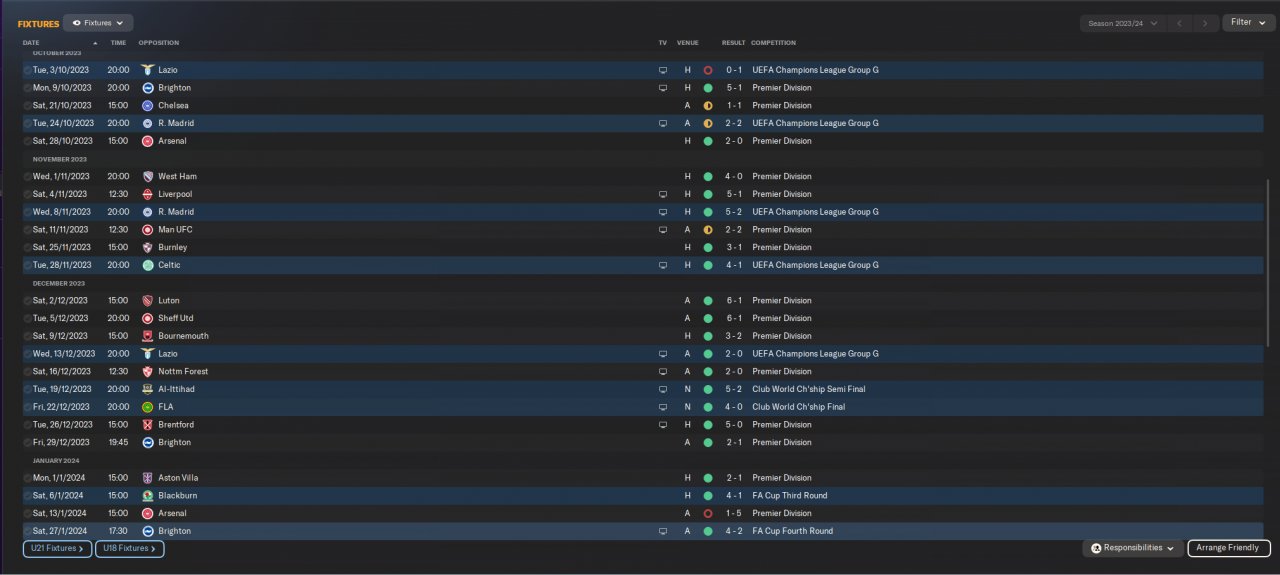Click the Al-Ittihad club badge icon
The width and height of the screenshot is (1280, 575).
coord(147,389)
